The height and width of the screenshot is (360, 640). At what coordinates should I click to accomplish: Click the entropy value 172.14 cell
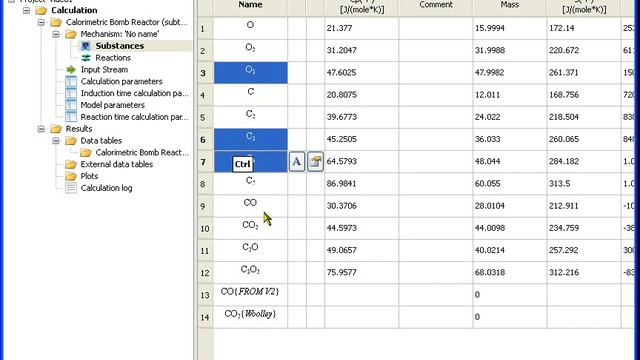pyautogui.click(x=584, y=29)
